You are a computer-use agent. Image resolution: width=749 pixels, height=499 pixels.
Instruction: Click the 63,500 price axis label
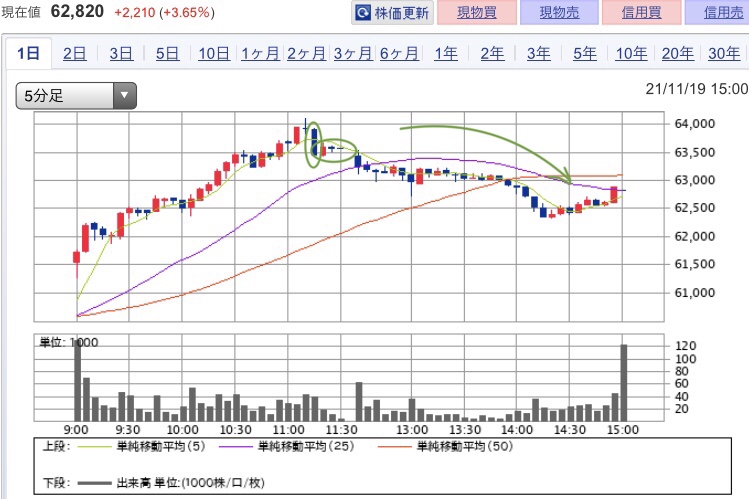tap(695, 152)
